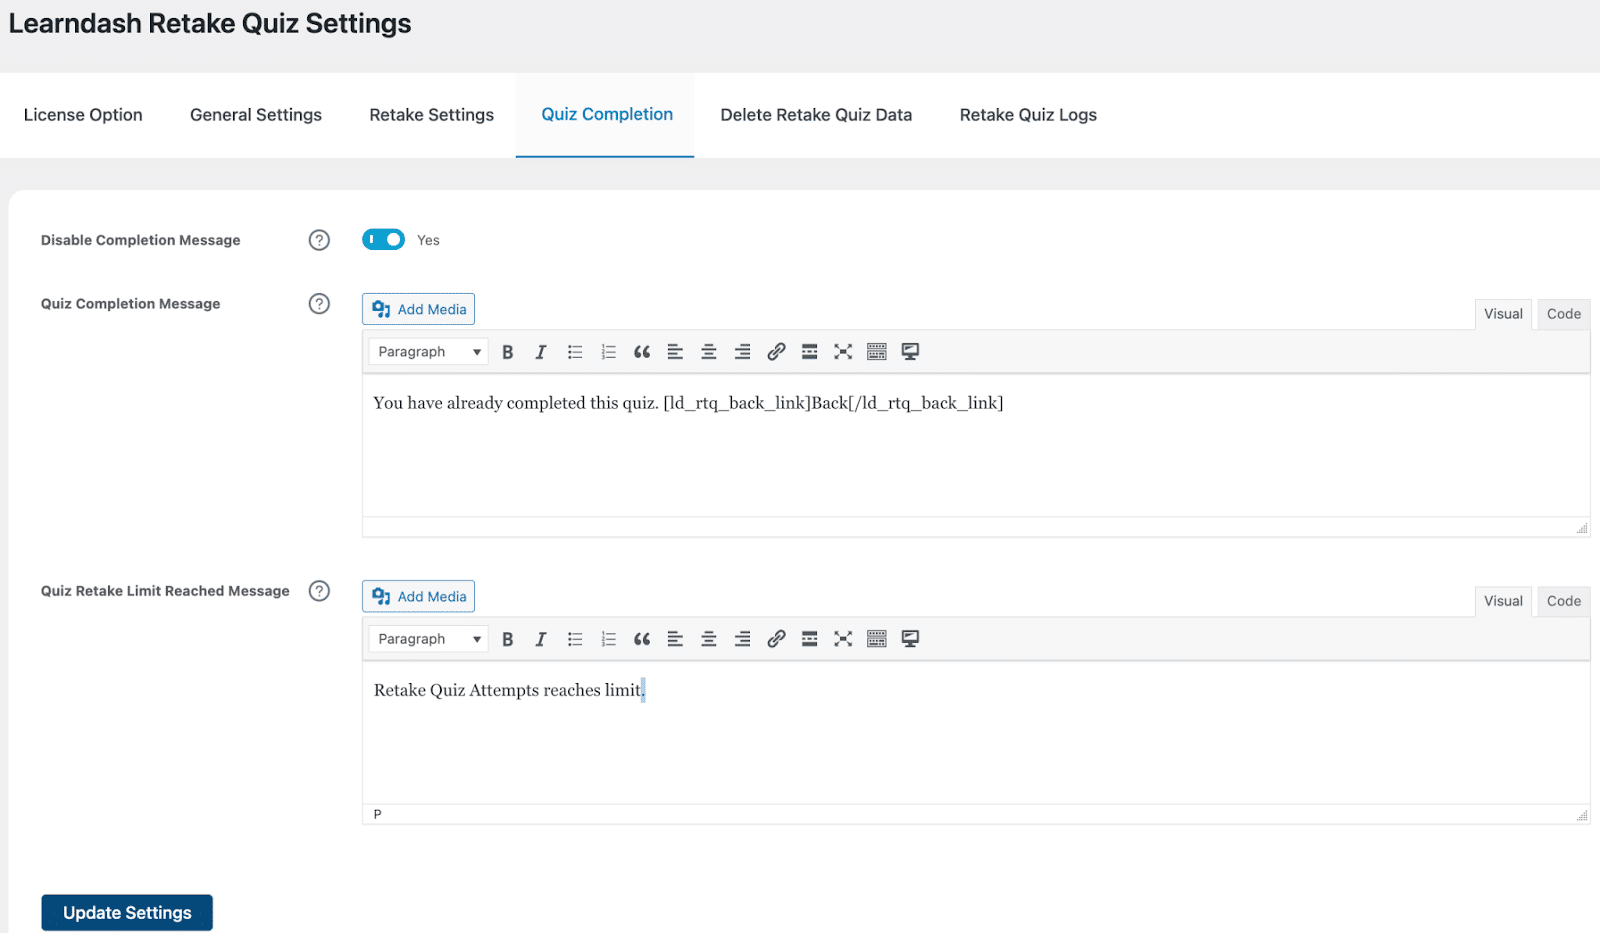Open Paragraph format dropdown in Completion Message editor
Viewport: 1600px width, 933px height.
pyautogui.click(x=428, y=352)
